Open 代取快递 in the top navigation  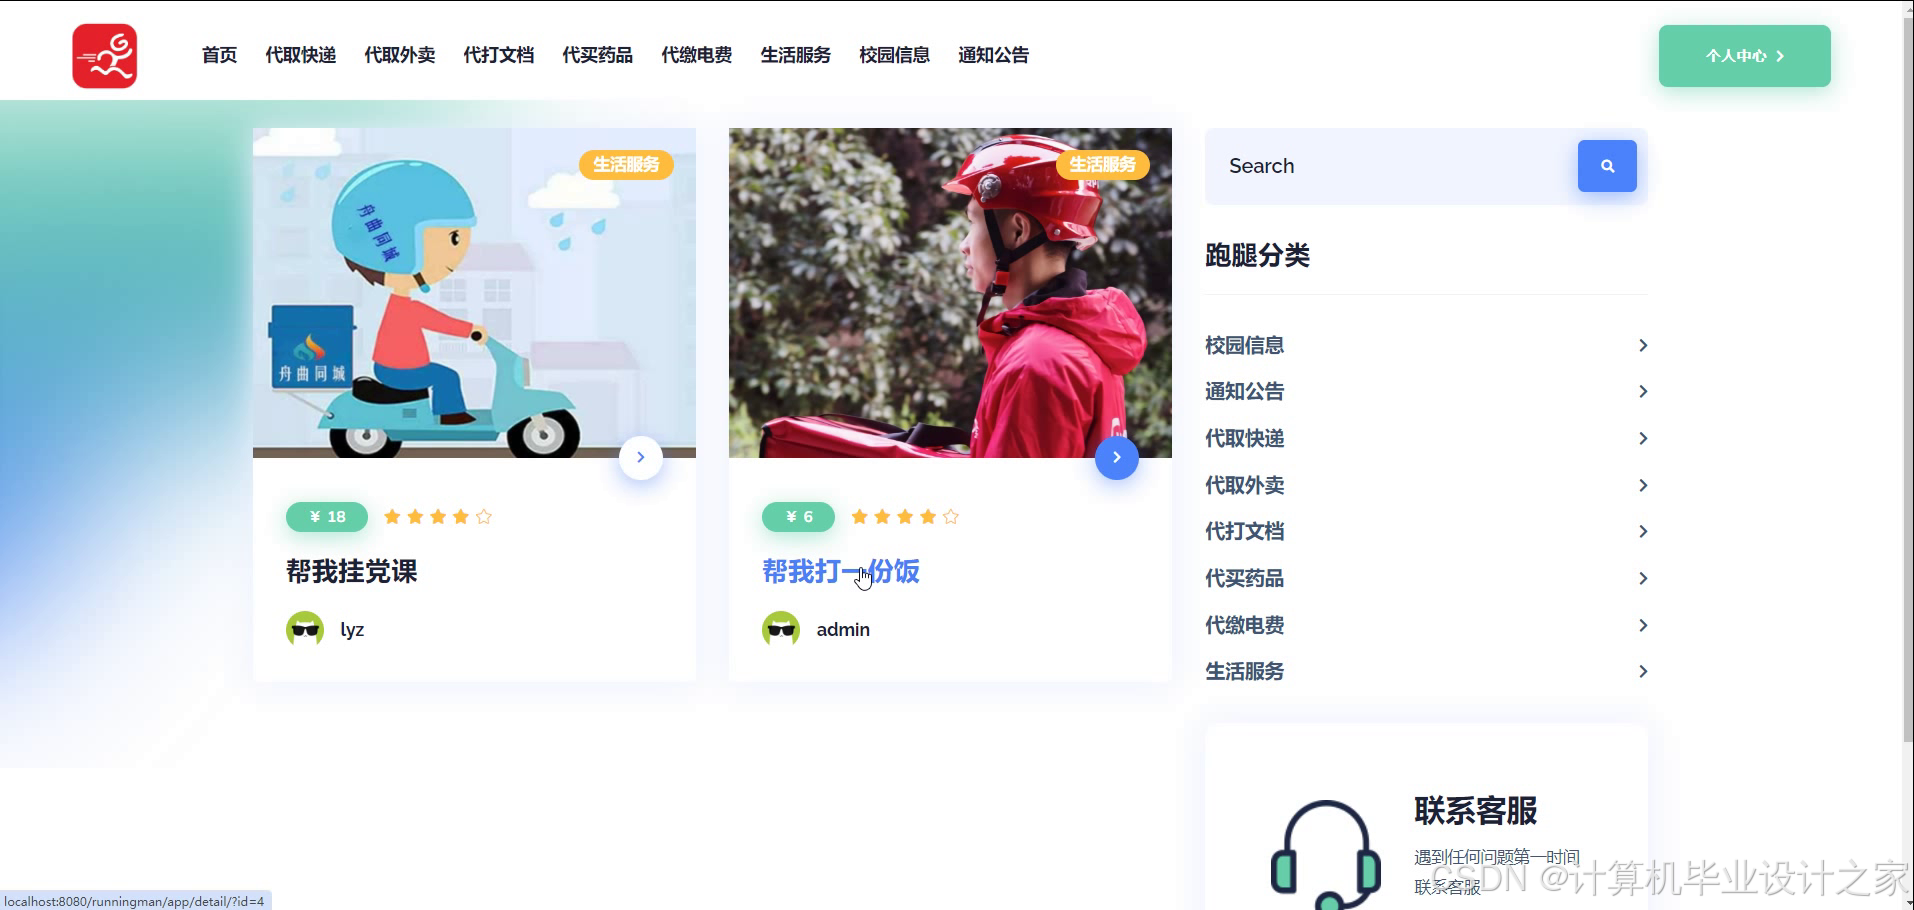pos(300,55)
